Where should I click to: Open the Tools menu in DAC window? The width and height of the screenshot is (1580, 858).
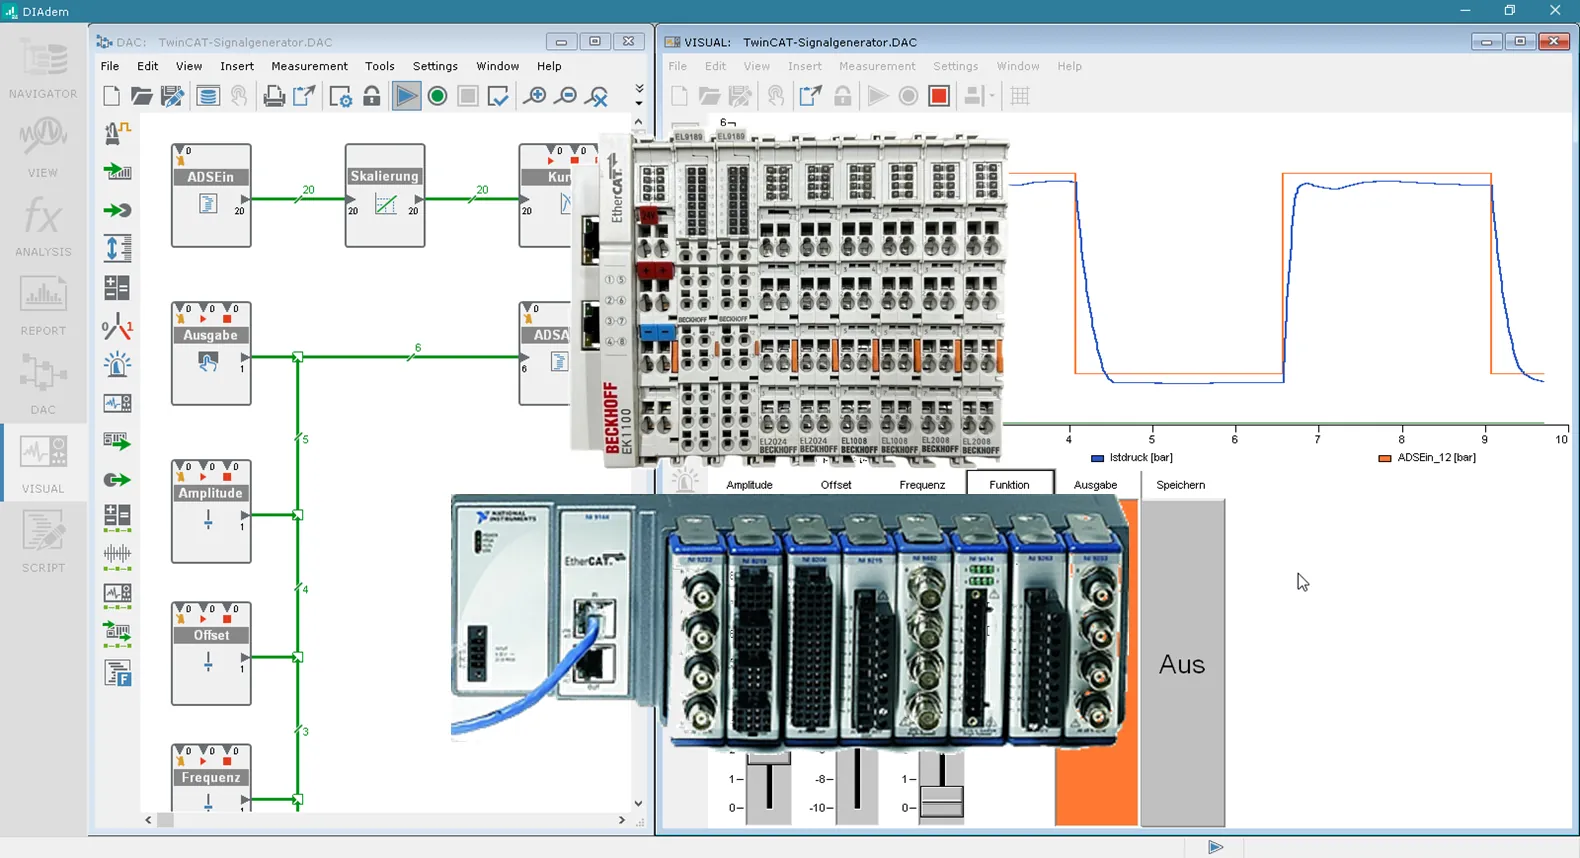(x=380, y=66)
